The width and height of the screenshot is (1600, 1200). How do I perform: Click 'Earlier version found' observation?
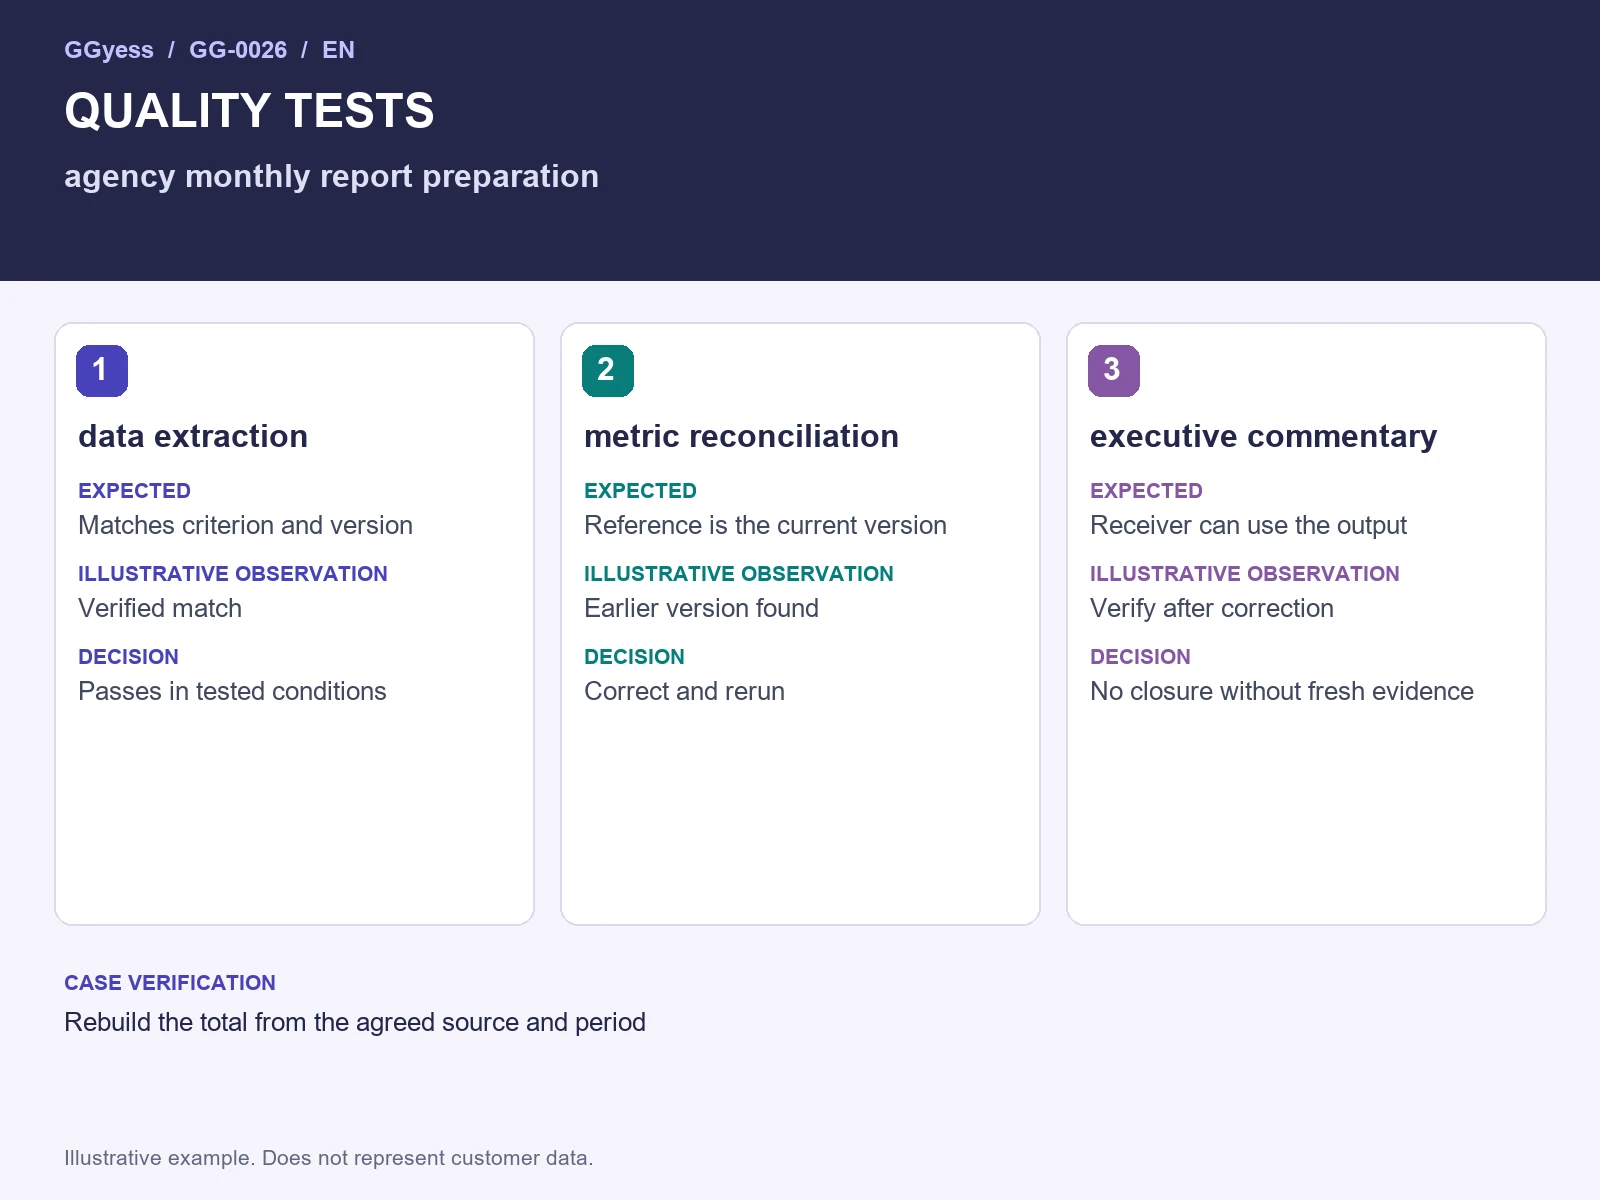click(701, 608)
